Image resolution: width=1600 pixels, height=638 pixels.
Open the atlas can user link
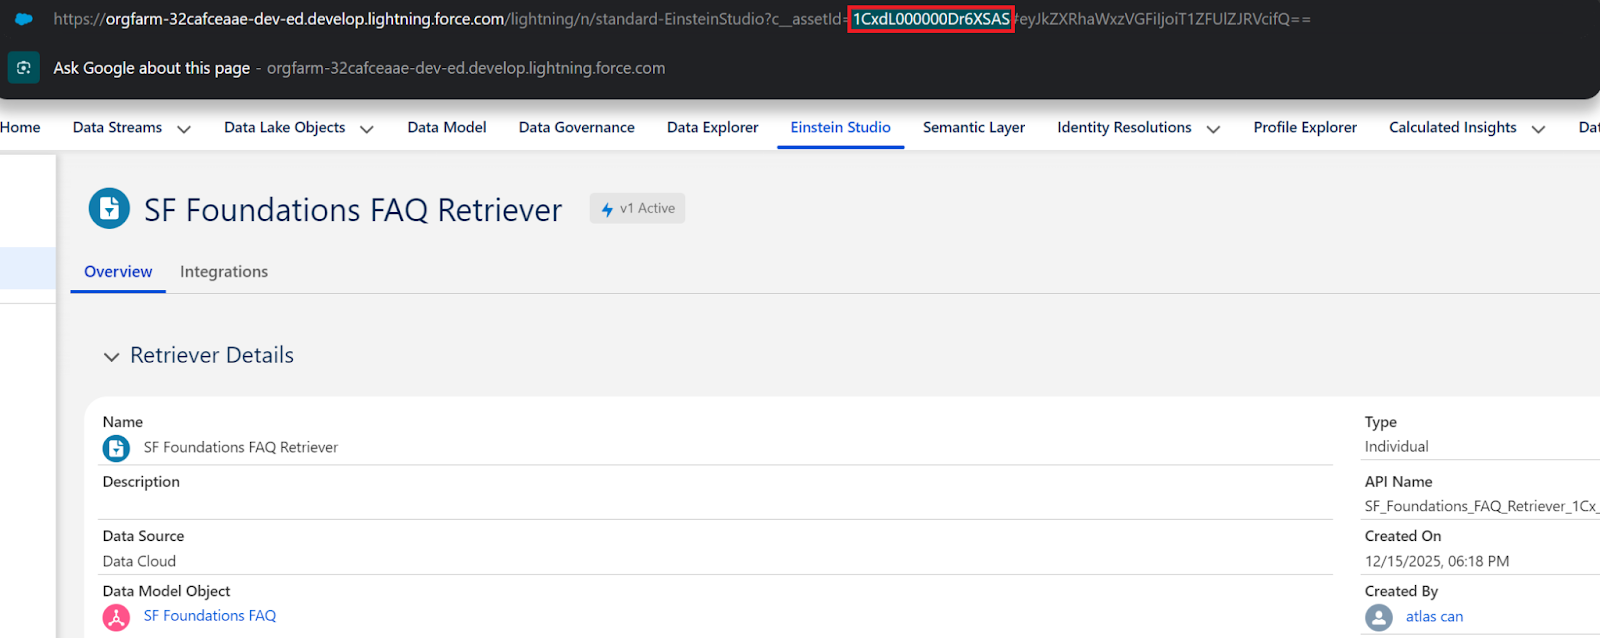point(1434,617)
